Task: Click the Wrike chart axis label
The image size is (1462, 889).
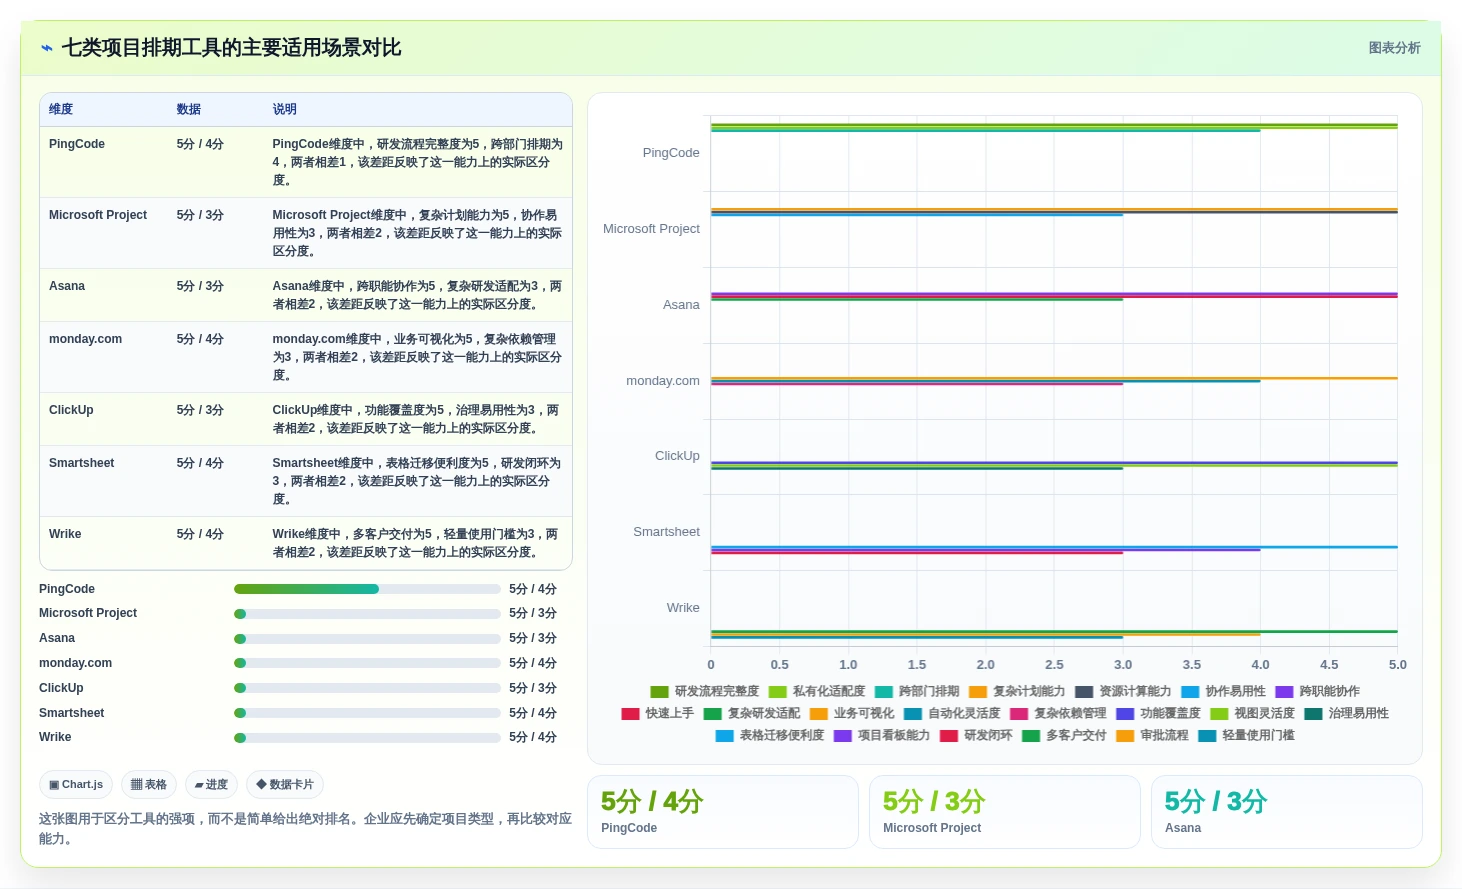Action: (683, 608)
